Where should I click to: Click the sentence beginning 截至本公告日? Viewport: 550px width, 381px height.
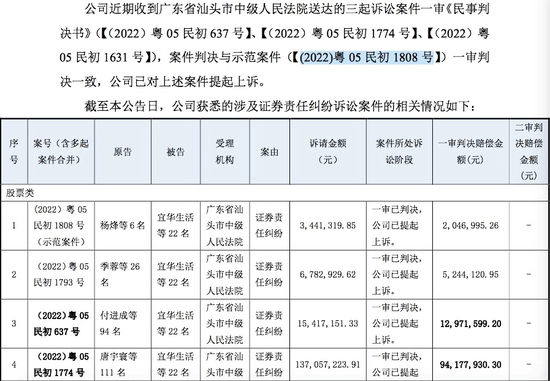(x=280, y=106)
